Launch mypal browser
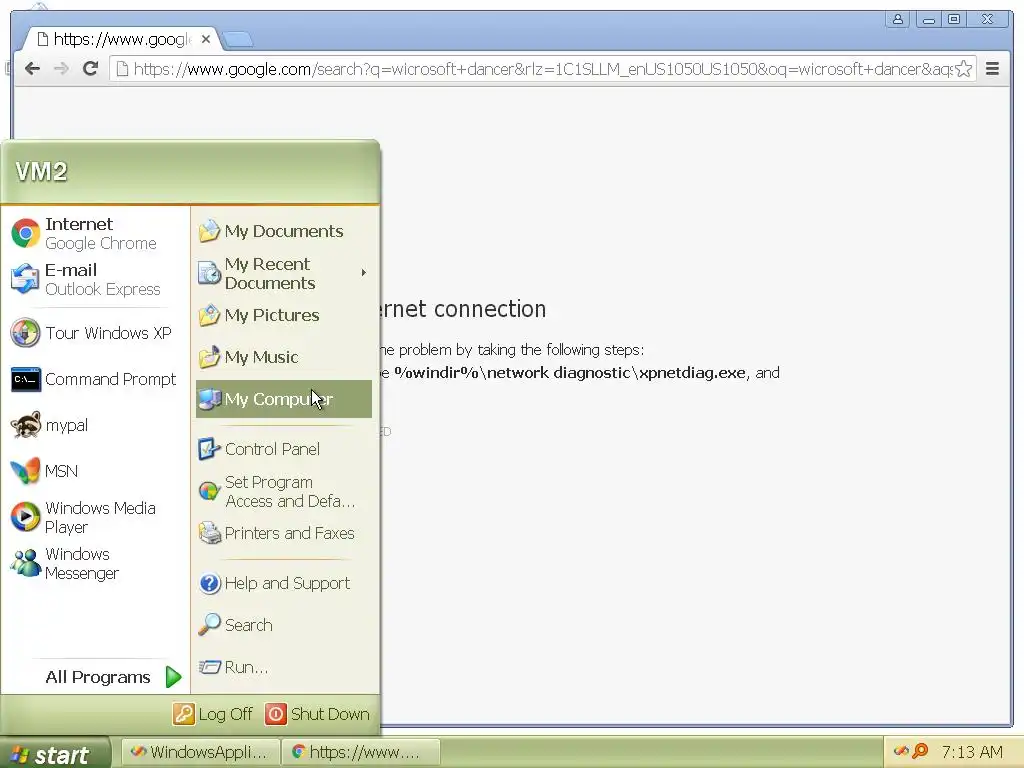 tap(95, 425)
